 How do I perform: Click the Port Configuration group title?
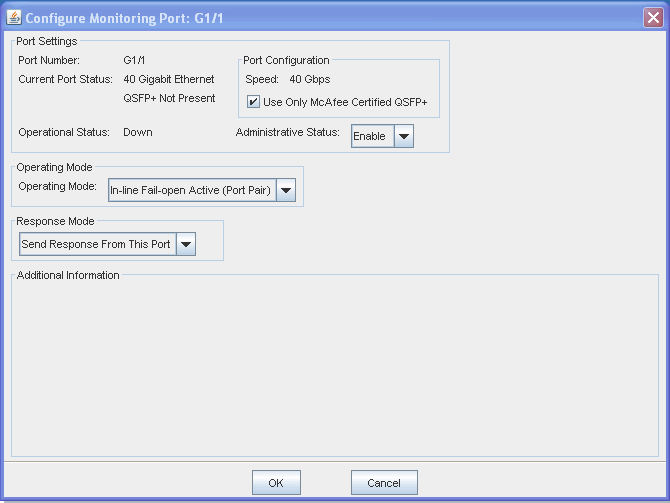coord(286,60)
